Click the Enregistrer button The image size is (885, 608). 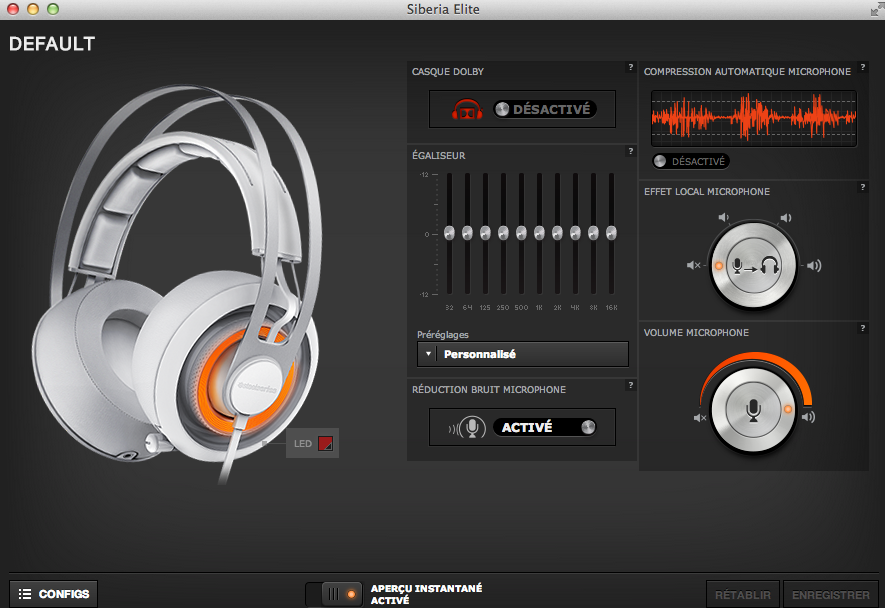(831, 595)
